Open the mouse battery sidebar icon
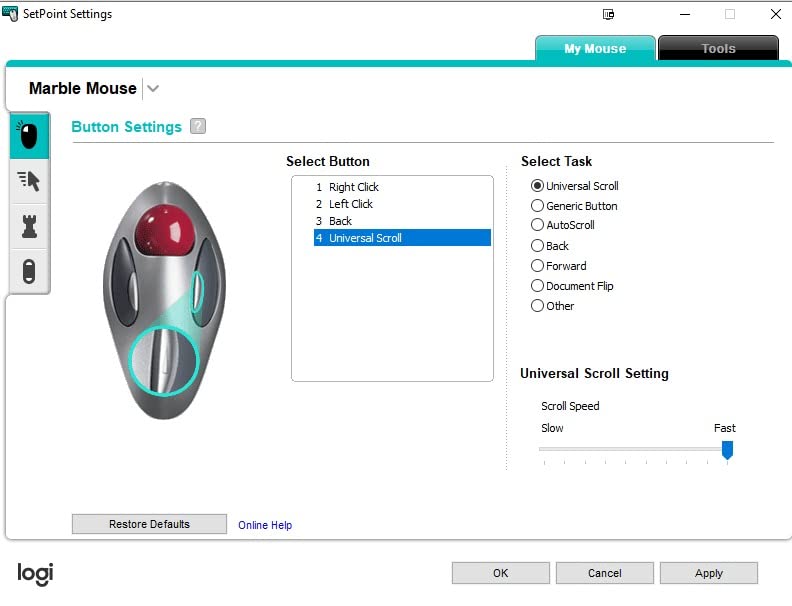 pyautogui.click(x=29, y=271)
